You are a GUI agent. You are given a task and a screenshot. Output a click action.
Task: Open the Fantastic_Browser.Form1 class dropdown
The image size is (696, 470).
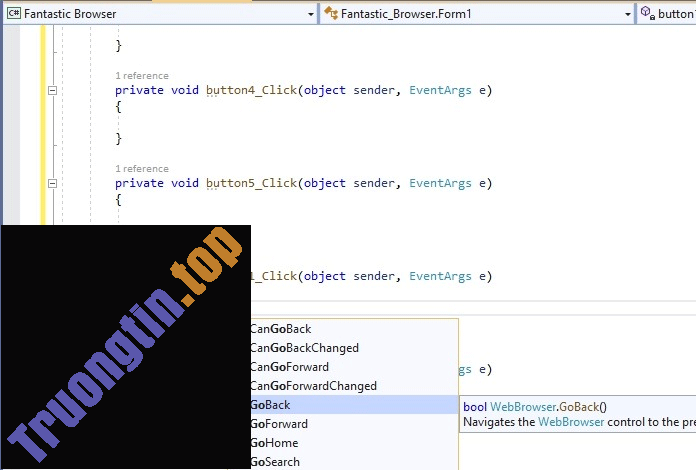[627, 14]
